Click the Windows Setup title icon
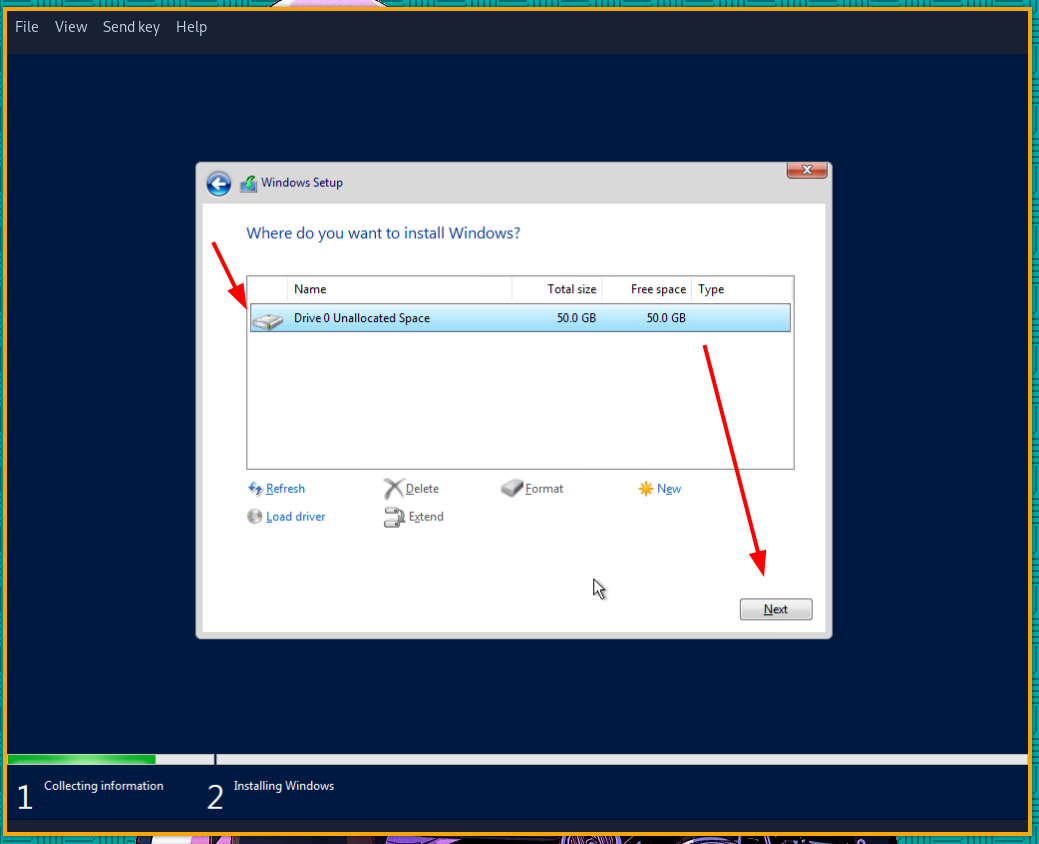Viewport: 1039px width, 844px height. point(248,184)
